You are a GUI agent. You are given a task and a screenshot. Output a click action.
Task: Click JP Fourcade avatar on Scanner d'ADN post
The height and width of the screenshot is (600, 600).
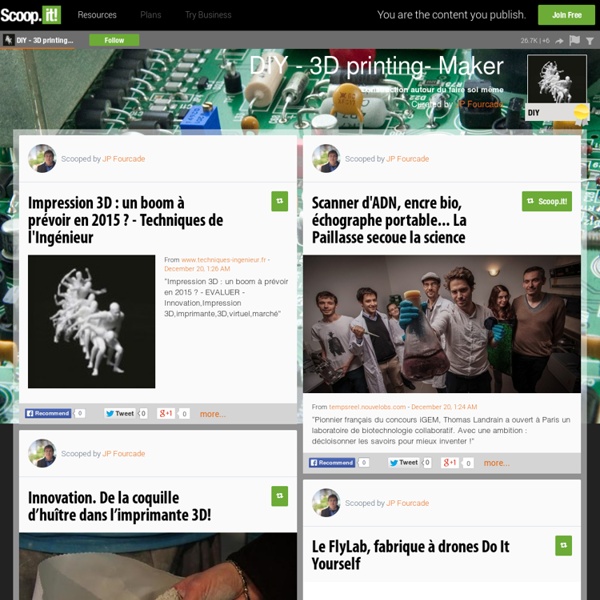tap(326, 158)
